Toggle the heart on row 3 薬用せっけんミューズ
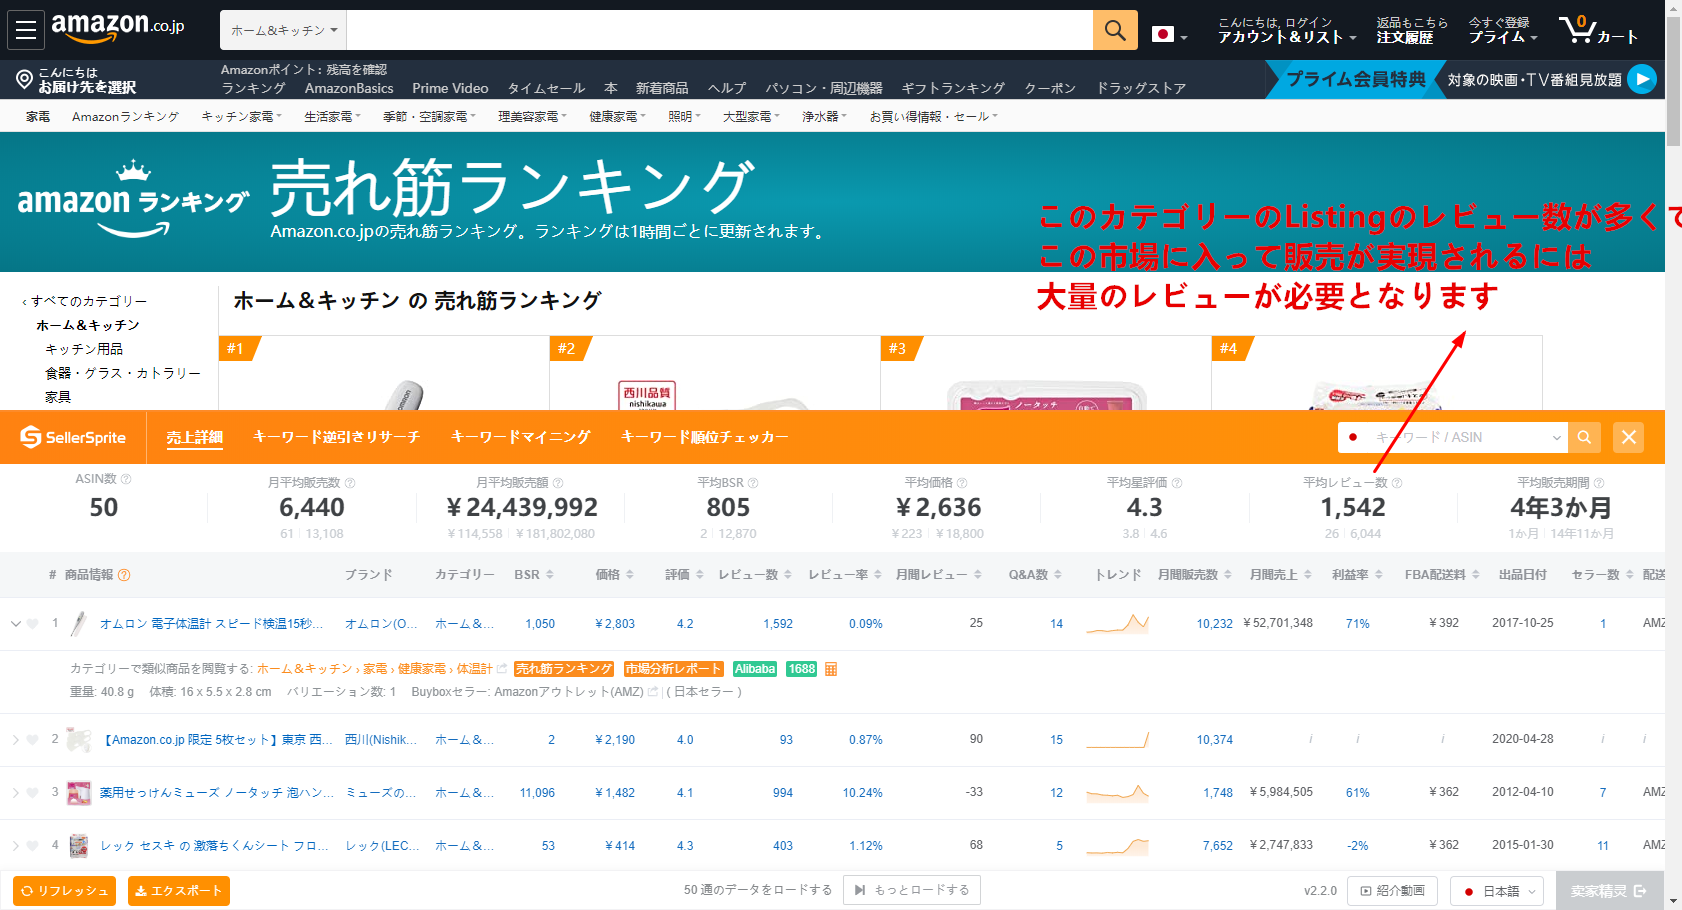The height and width of the screenshot is (910, 1682). tap(33, 793)
